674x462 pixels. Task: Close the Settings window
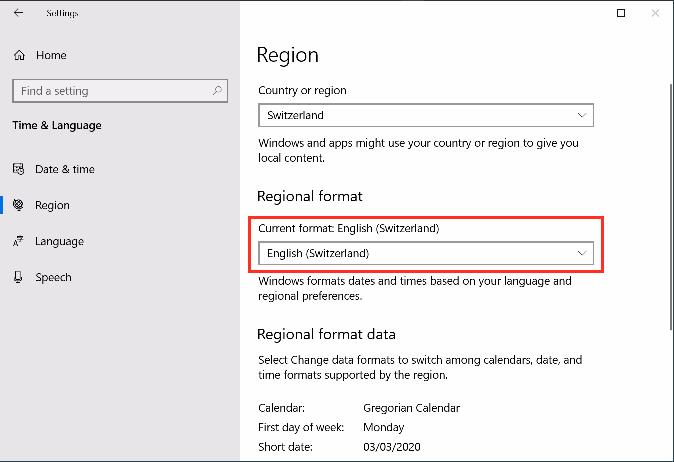pos(657,14)
